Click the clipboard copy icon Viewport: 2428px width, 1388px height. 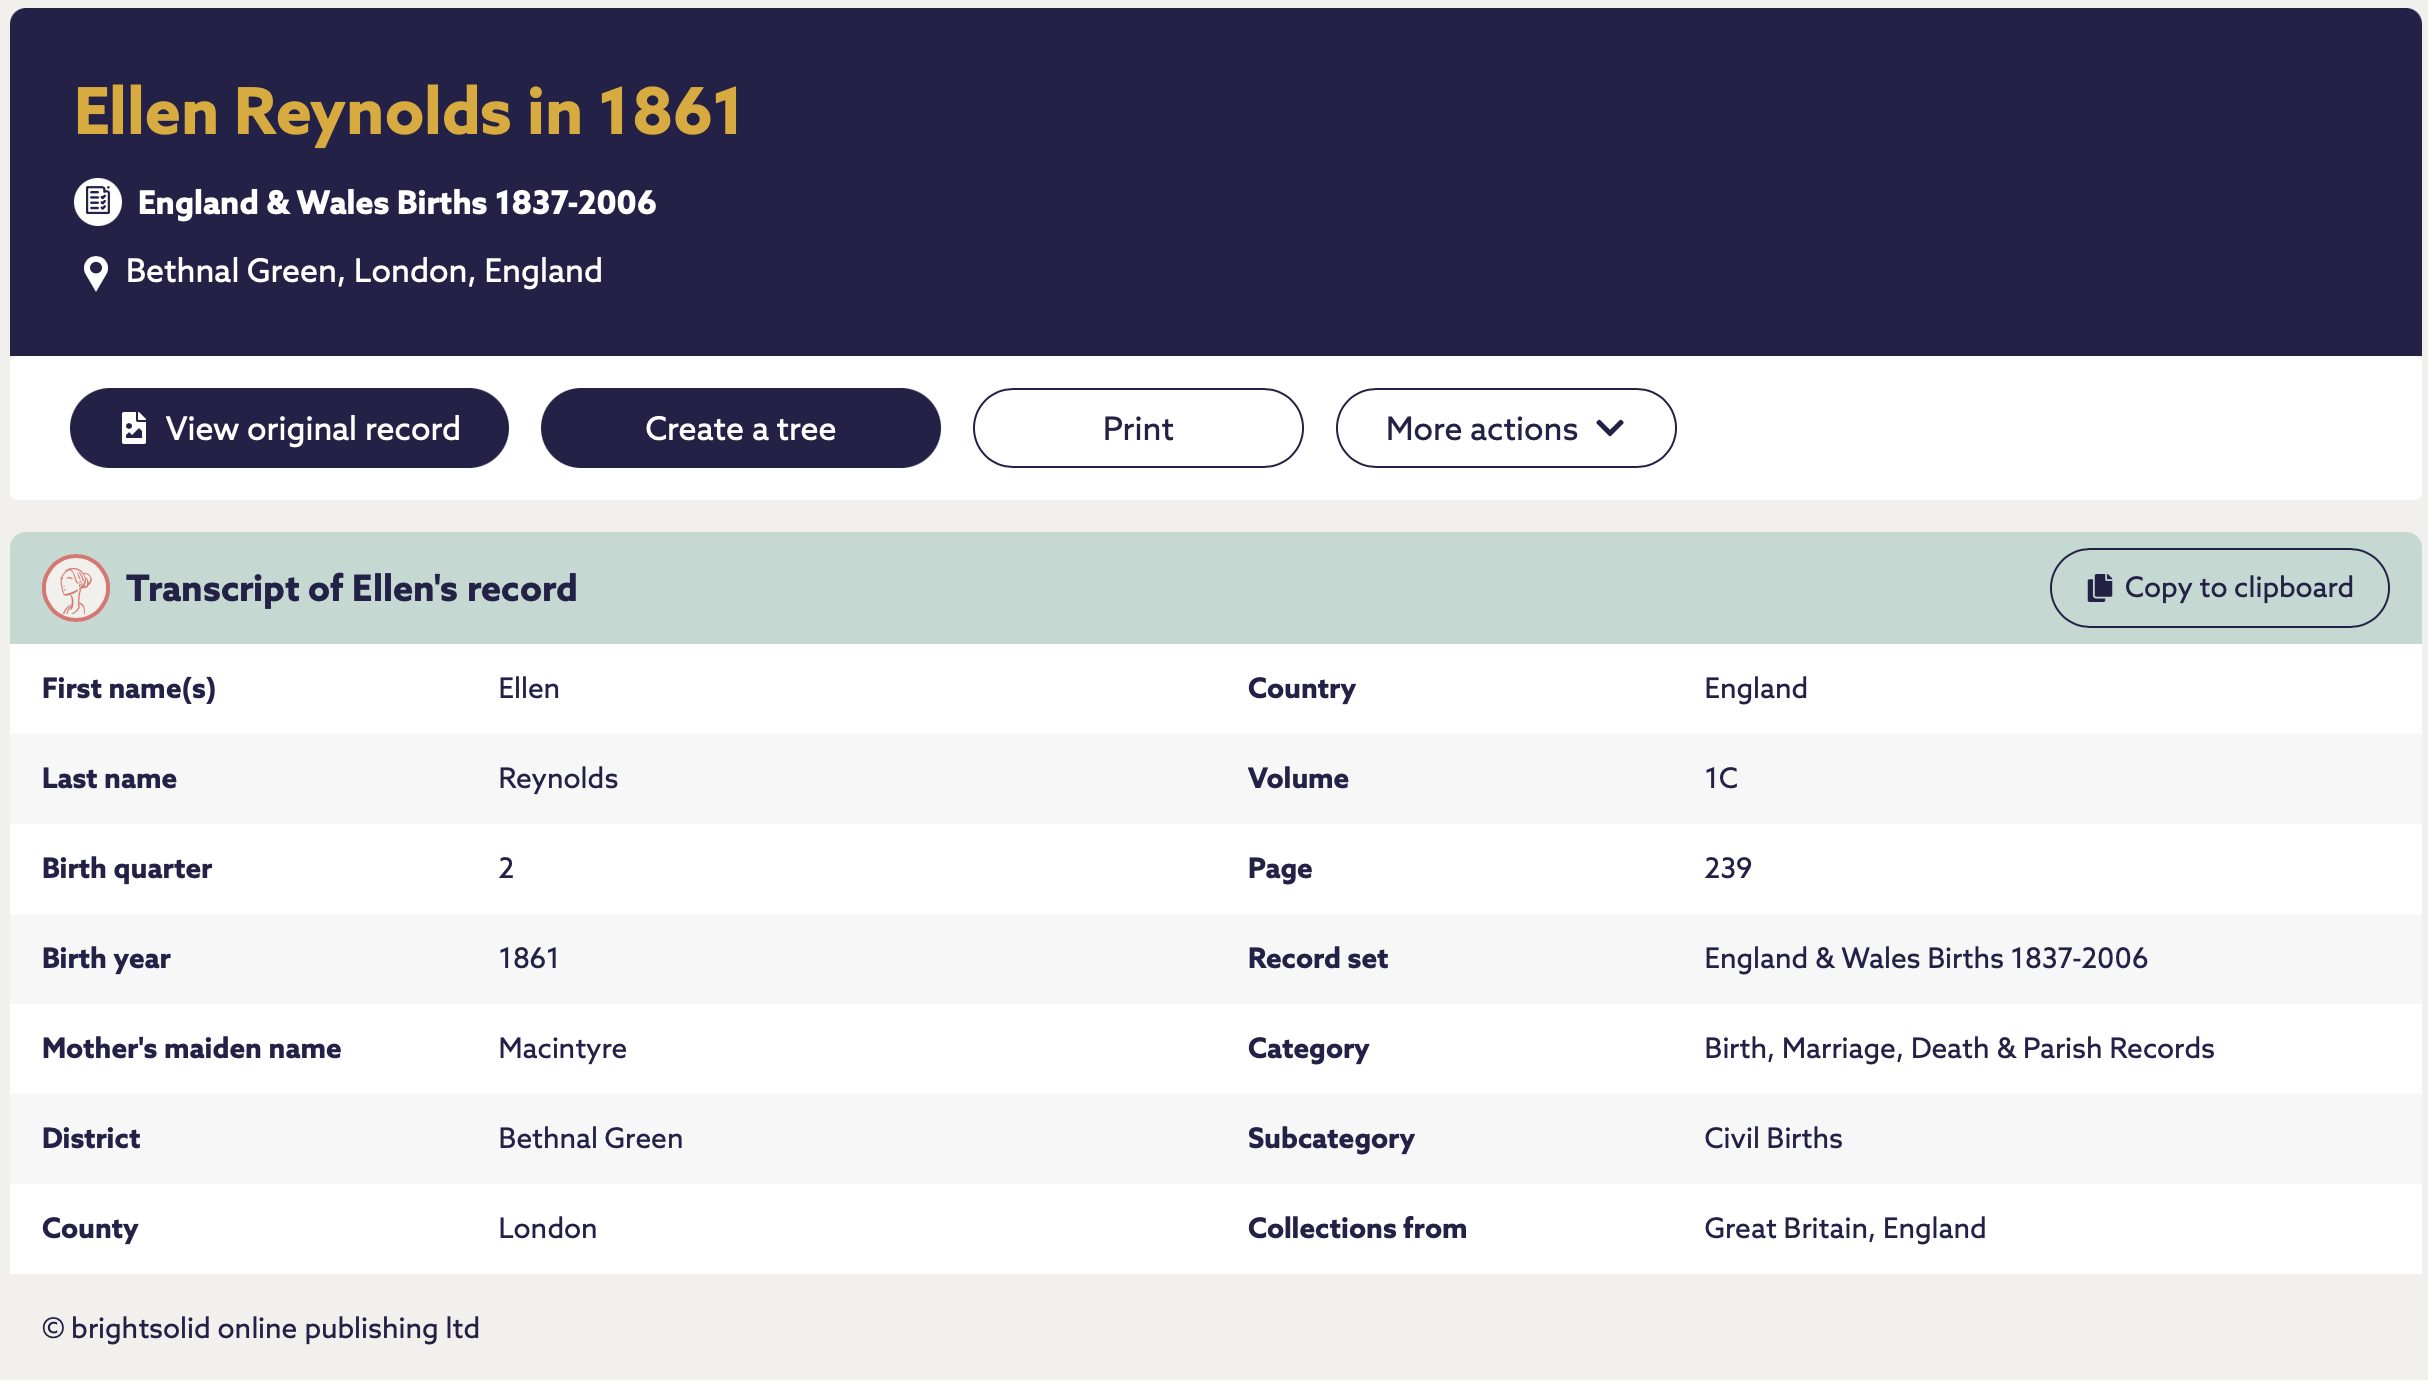(2100, 588)
